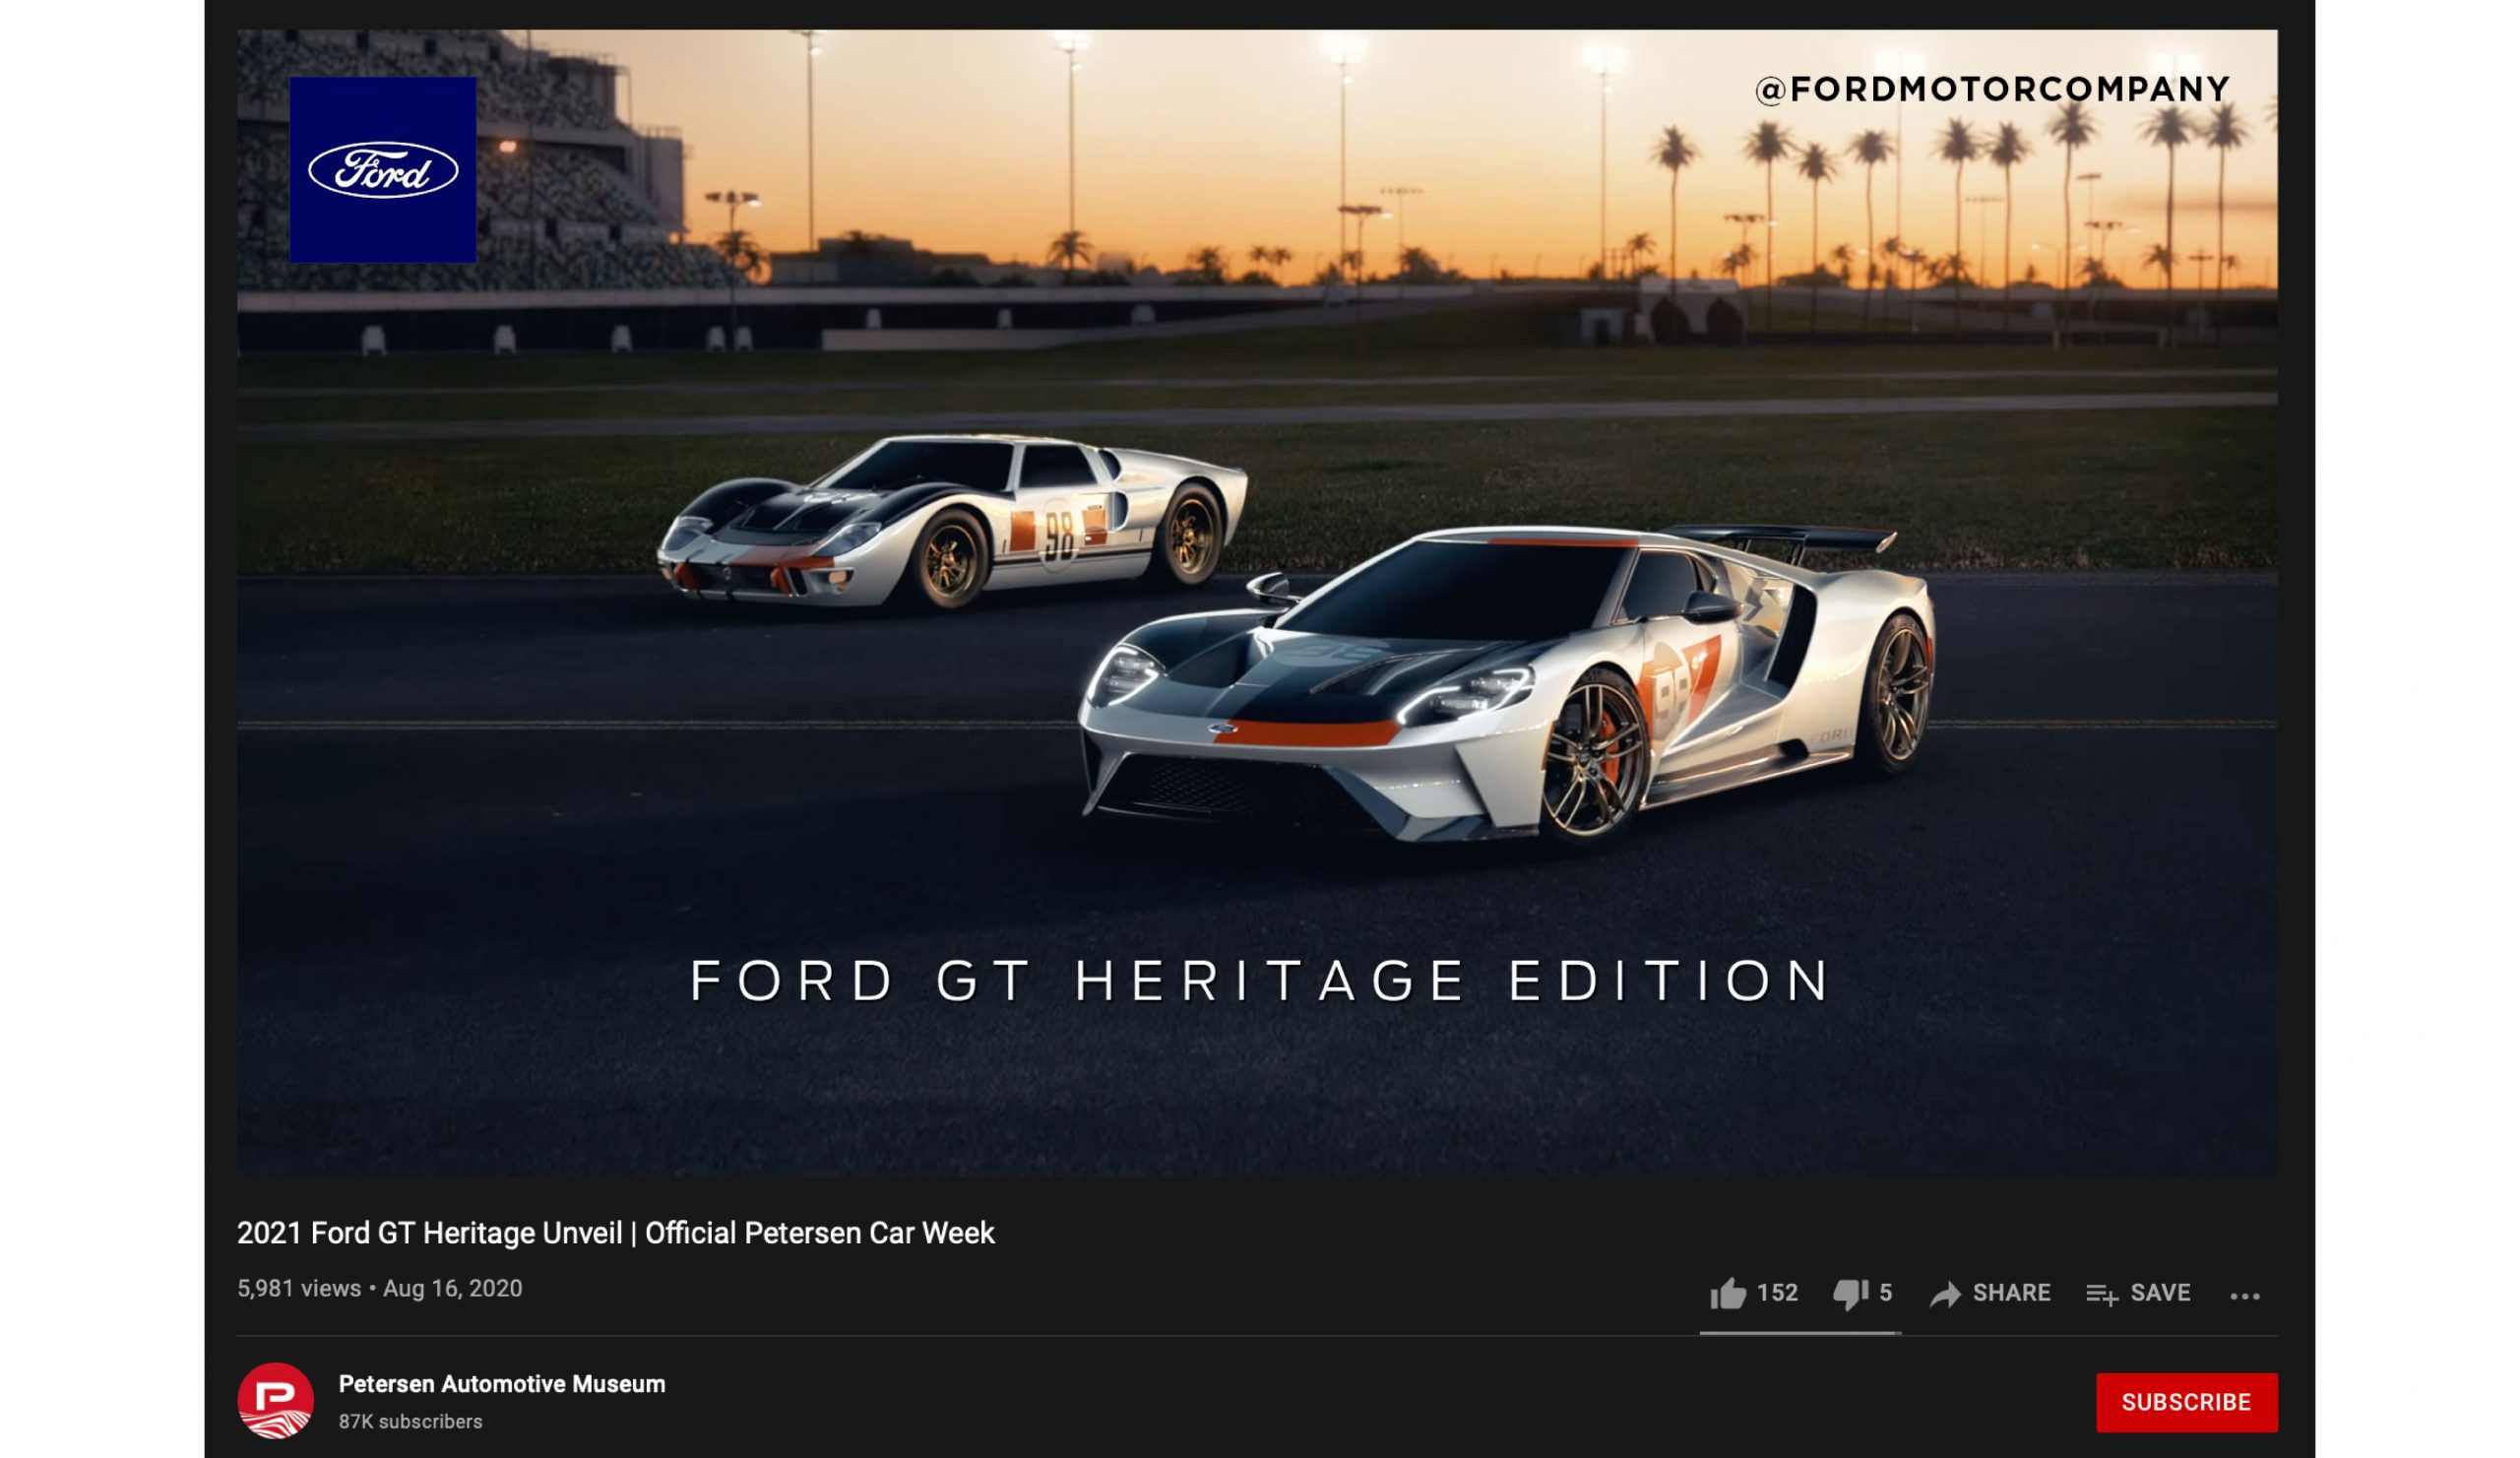
Task: Click the @FORDMOTORCOMPANY handle overlay
Action: pyautogui.click(x=1992, y=90)
